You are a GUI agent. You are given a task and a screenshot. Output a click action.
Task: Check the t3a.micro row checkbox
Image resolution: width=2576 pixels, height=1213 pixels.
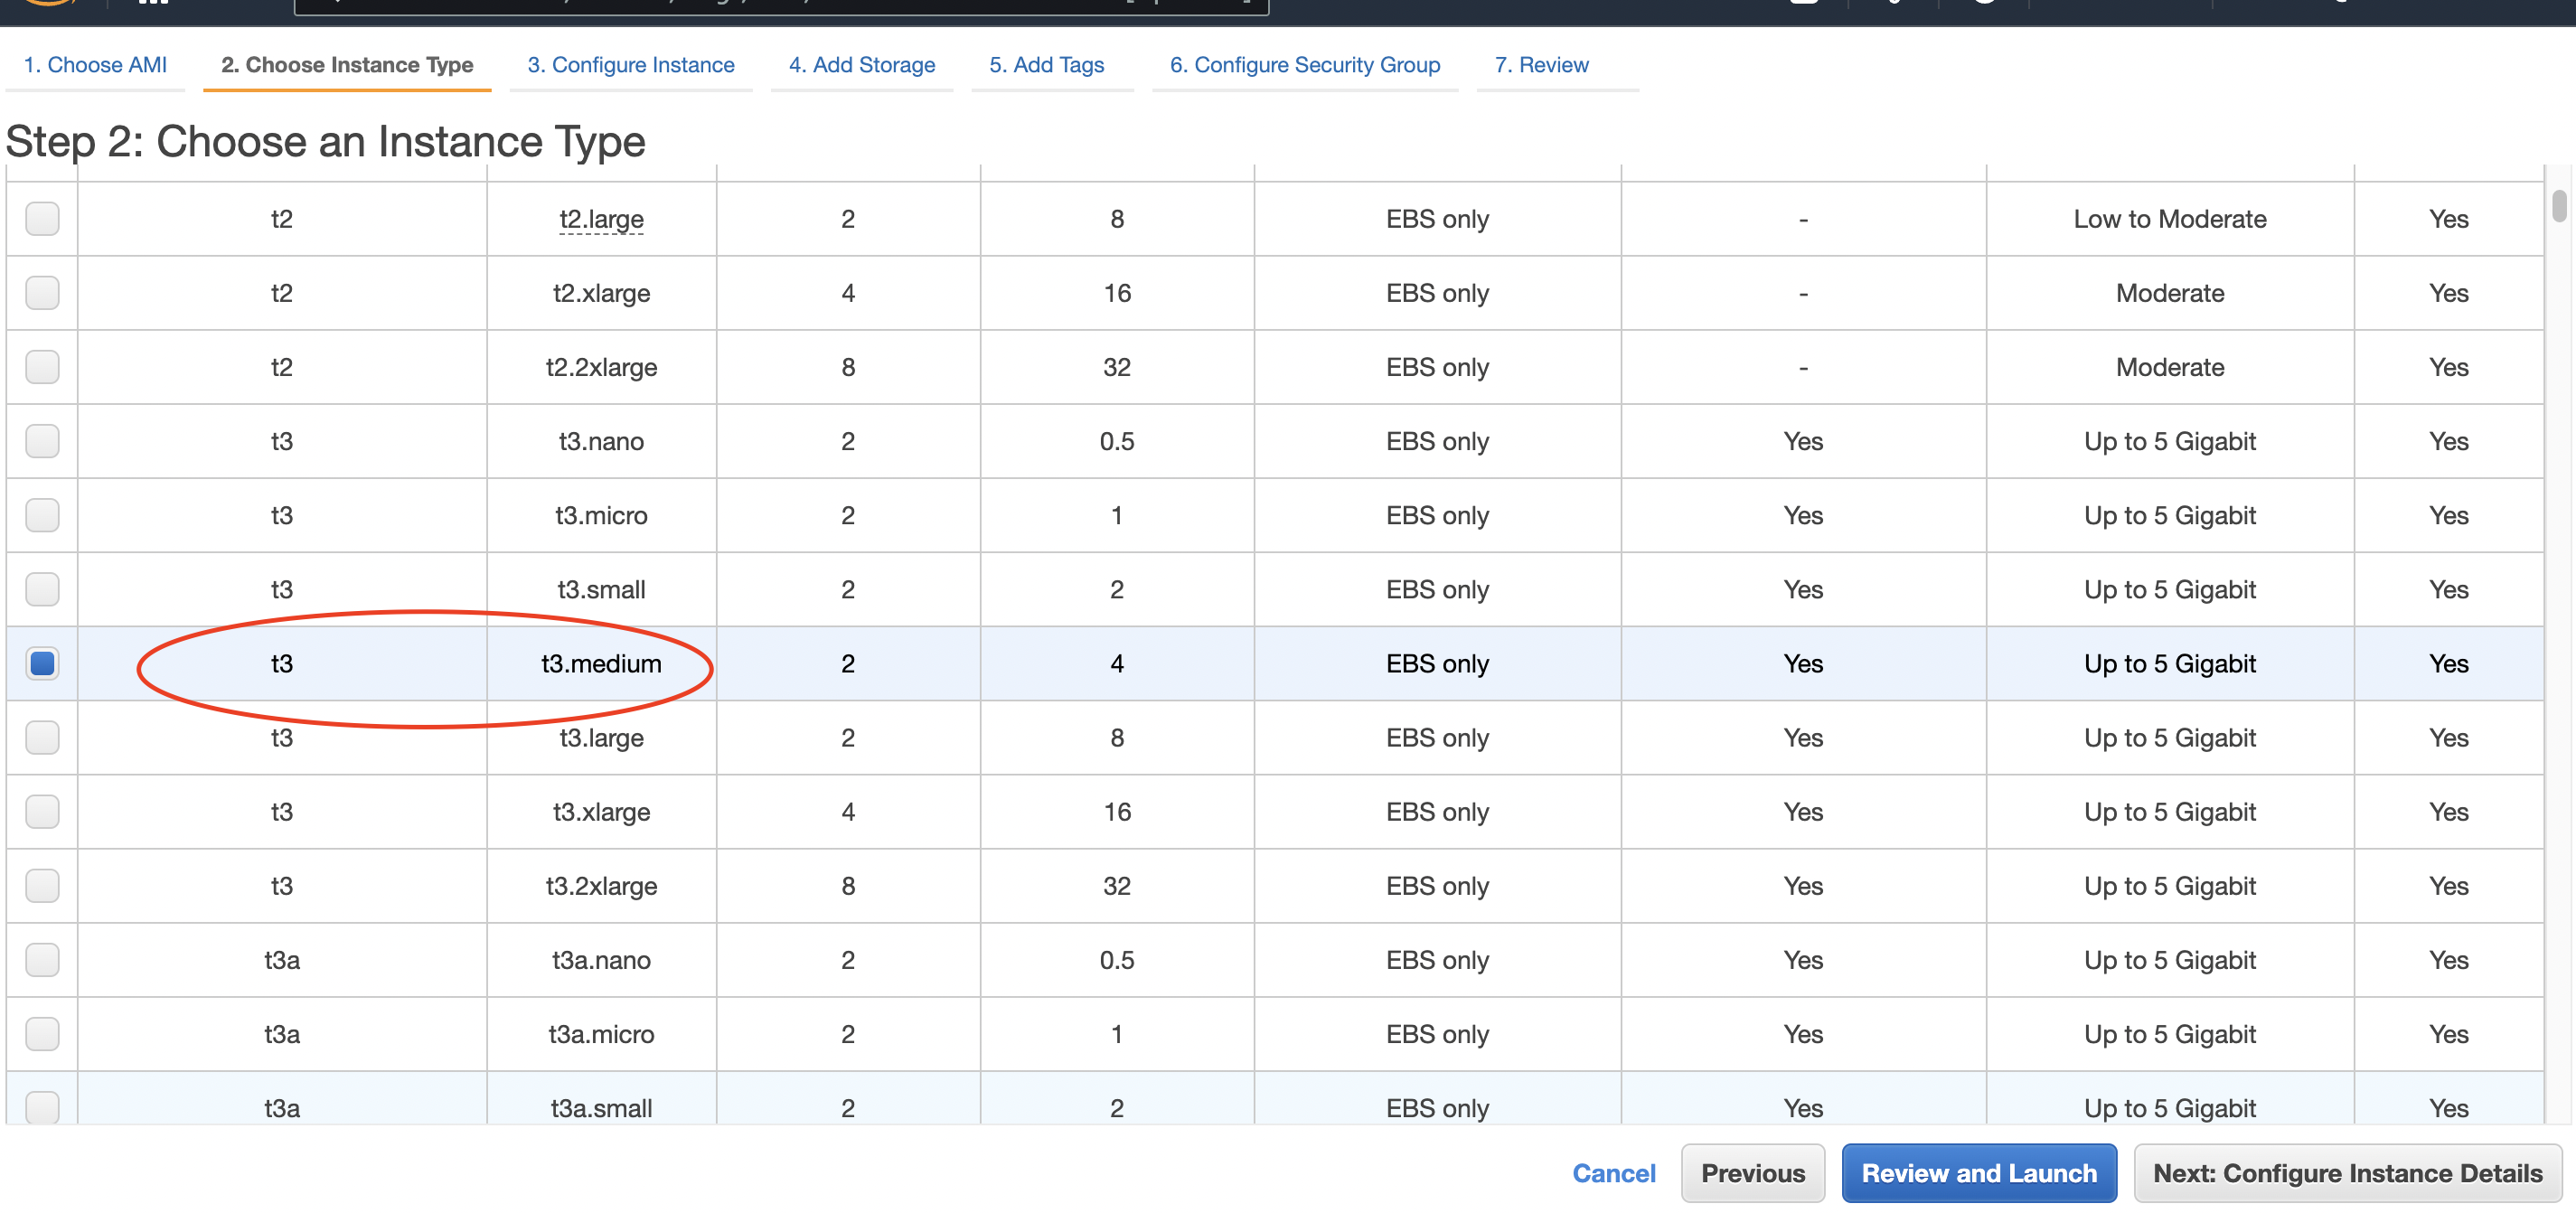click(x=42, y=1034)
